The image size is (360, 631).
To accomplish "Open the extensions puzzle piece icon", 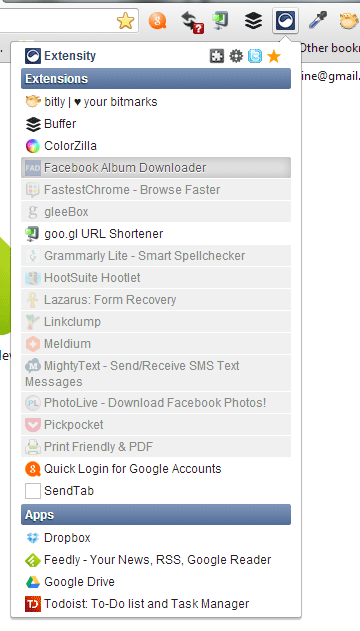I will (217, 56).
